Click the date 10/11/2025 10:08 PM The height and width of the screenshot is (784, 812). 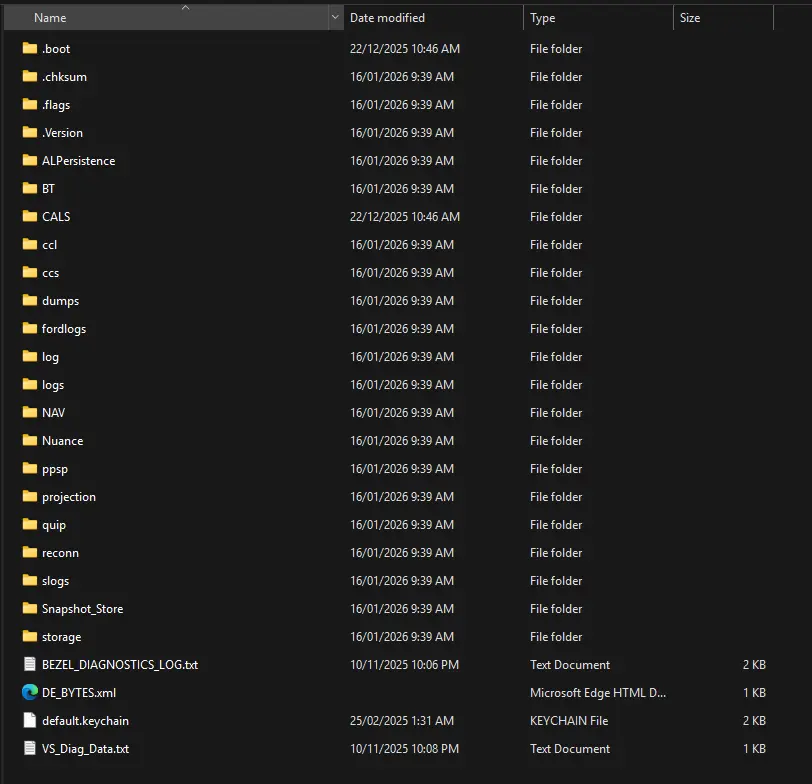pyautogui.click(x=404, y=748)
